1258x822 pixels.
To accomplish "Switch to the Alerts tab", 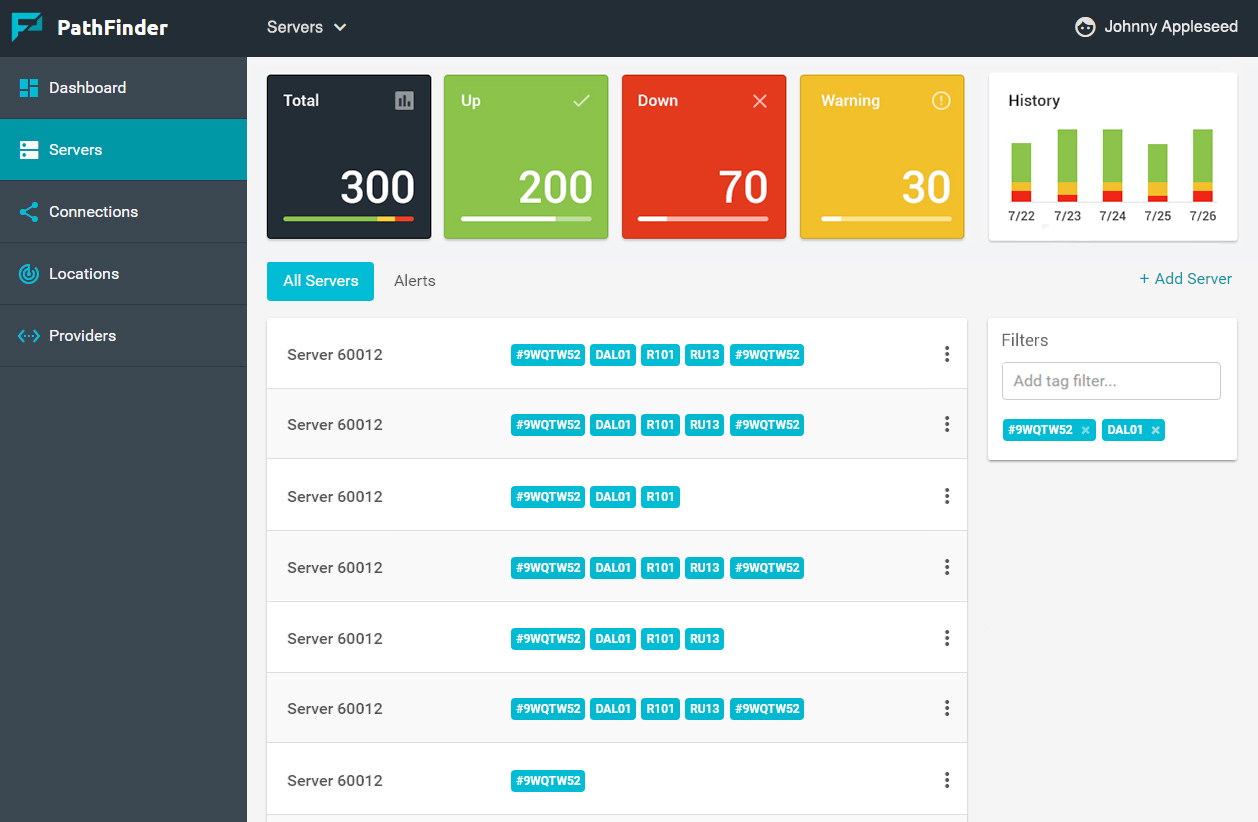I will pos(414,281).
